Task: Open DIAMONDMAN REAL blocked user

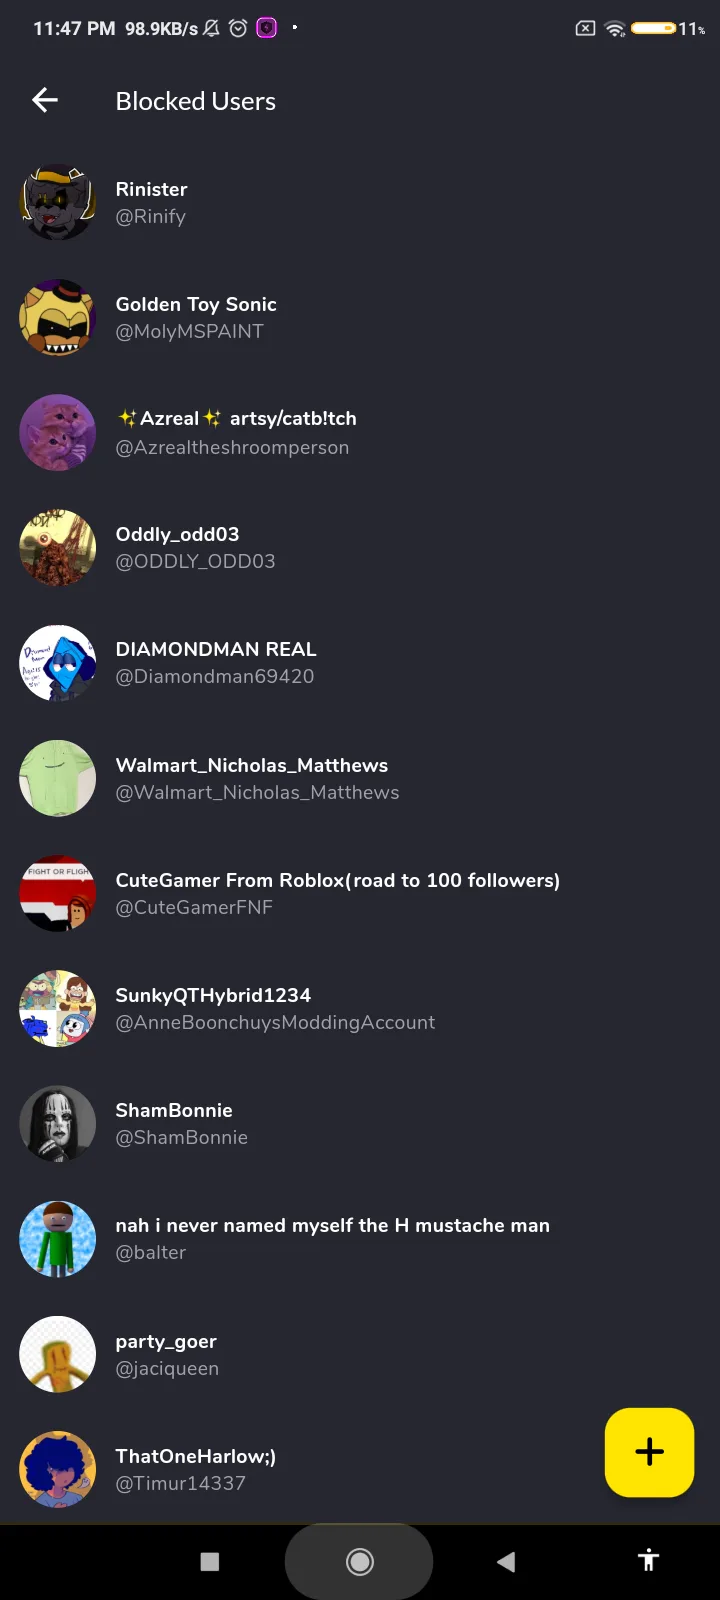Action: click(360, 663)
